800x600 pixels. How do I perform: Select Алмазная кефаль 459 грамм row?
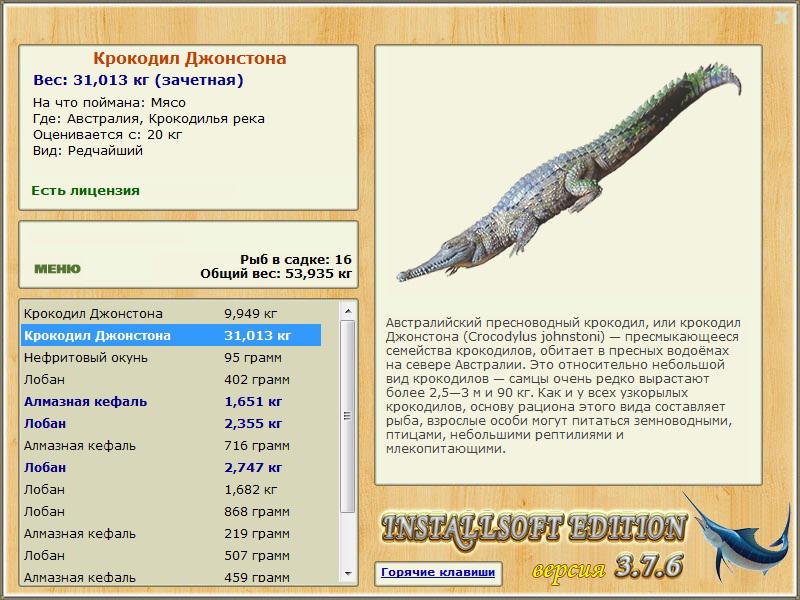[x=171, y=577]
